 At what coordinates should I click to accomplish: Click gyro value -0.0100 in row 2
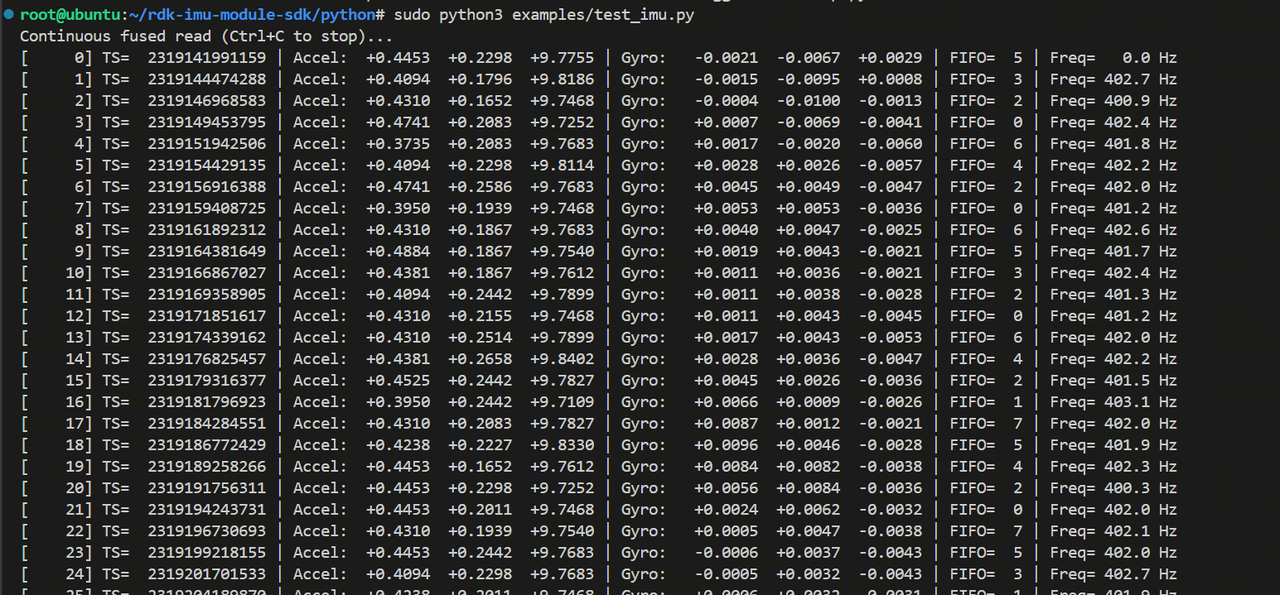tap(808, 101)
